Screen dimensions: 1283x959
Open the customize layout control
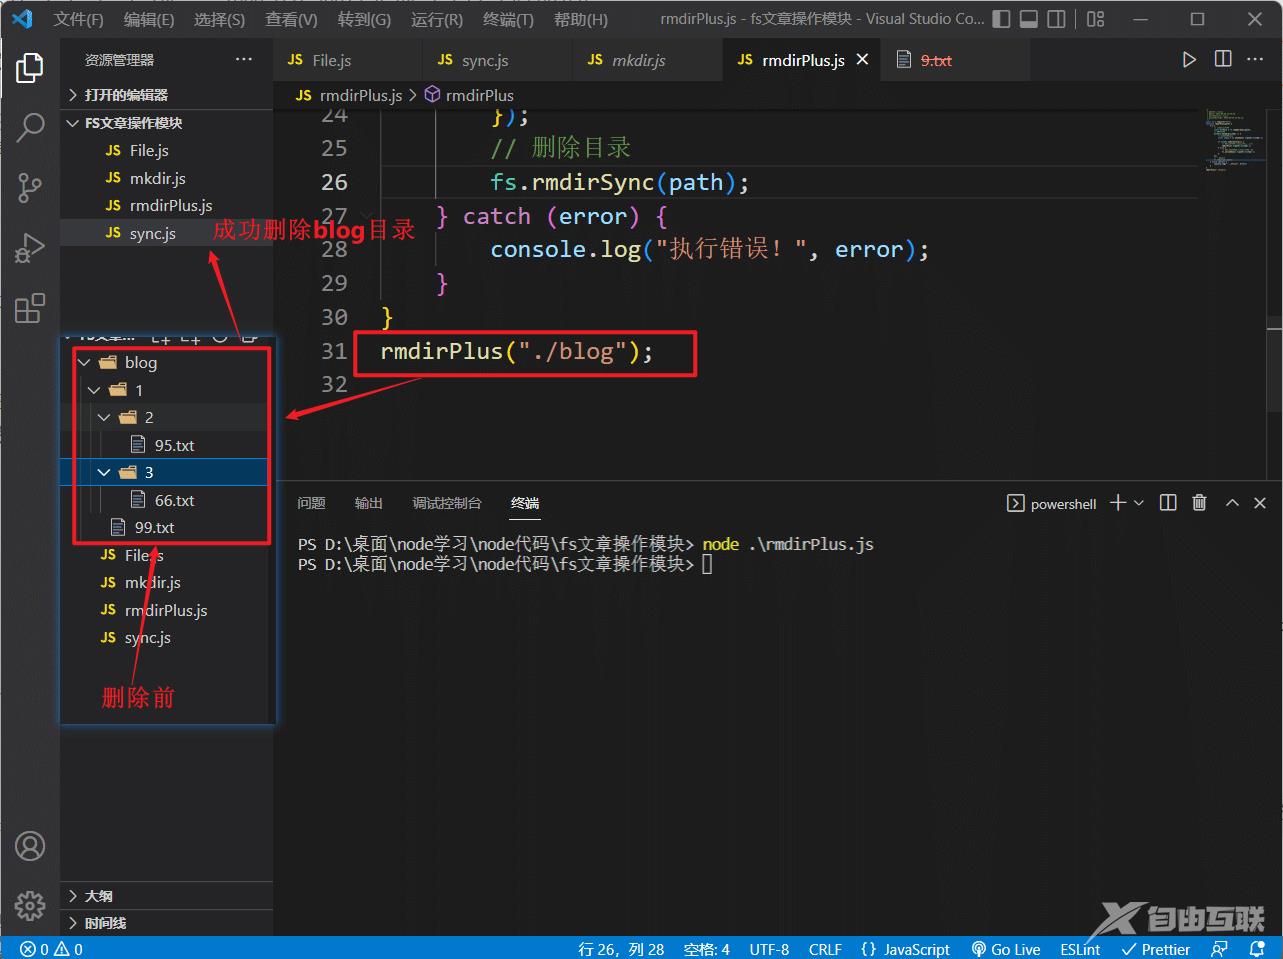[x=1096, y=19]
